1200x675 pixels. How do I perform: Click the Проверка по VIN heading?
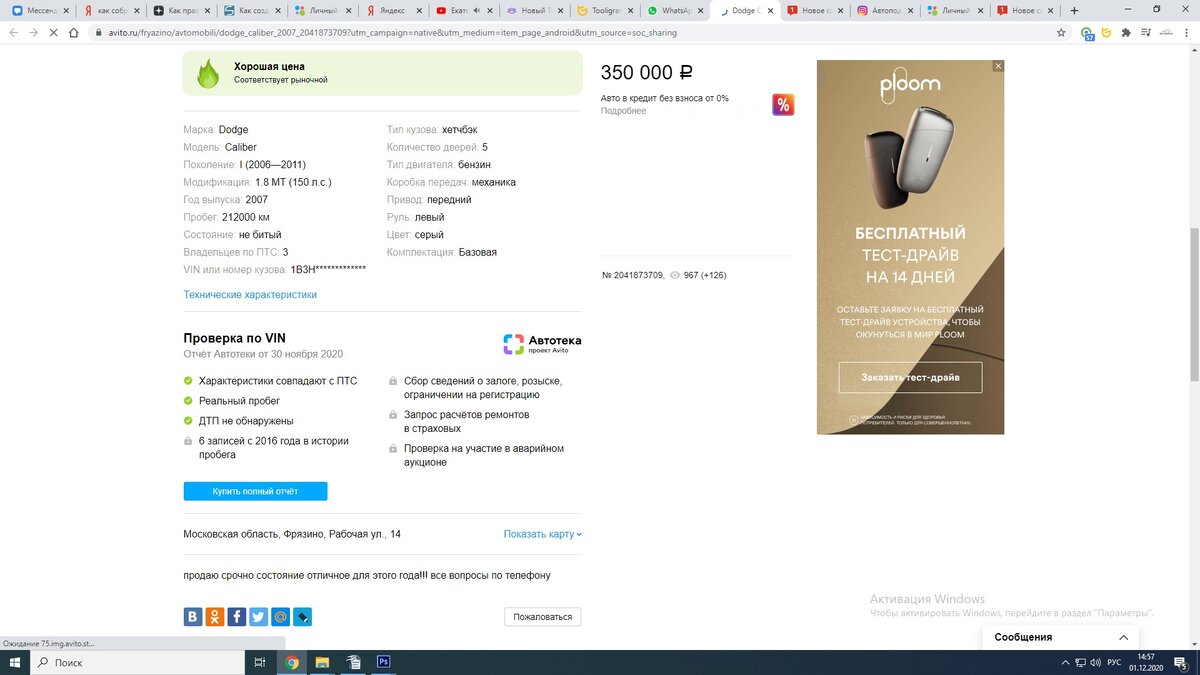234,338
